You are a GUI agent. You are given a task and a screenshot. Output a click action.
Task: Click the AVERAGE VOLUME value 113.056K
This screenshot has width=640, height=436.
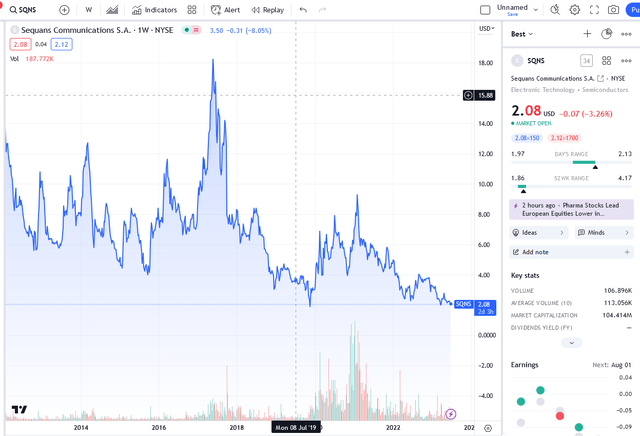(618, 303)
